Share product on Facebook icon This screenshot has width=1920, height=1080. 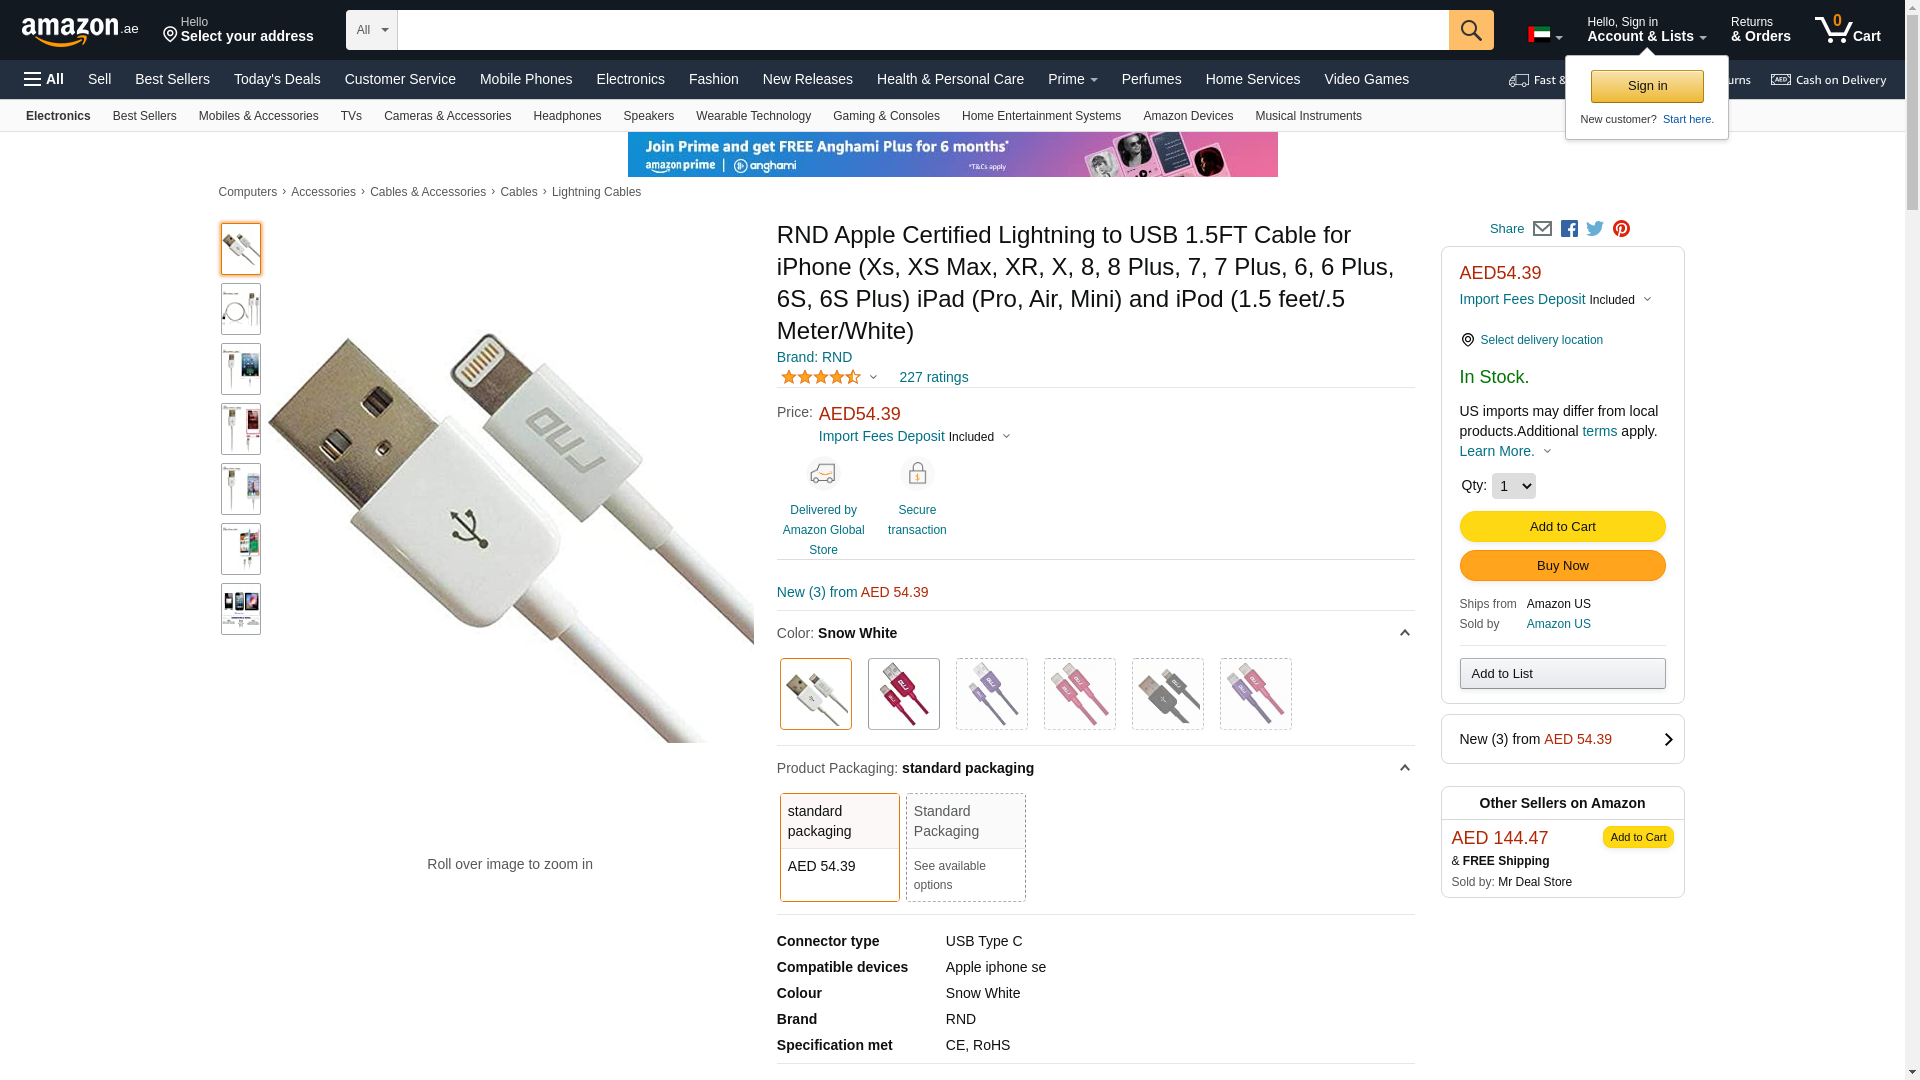tap(1569, 229)
